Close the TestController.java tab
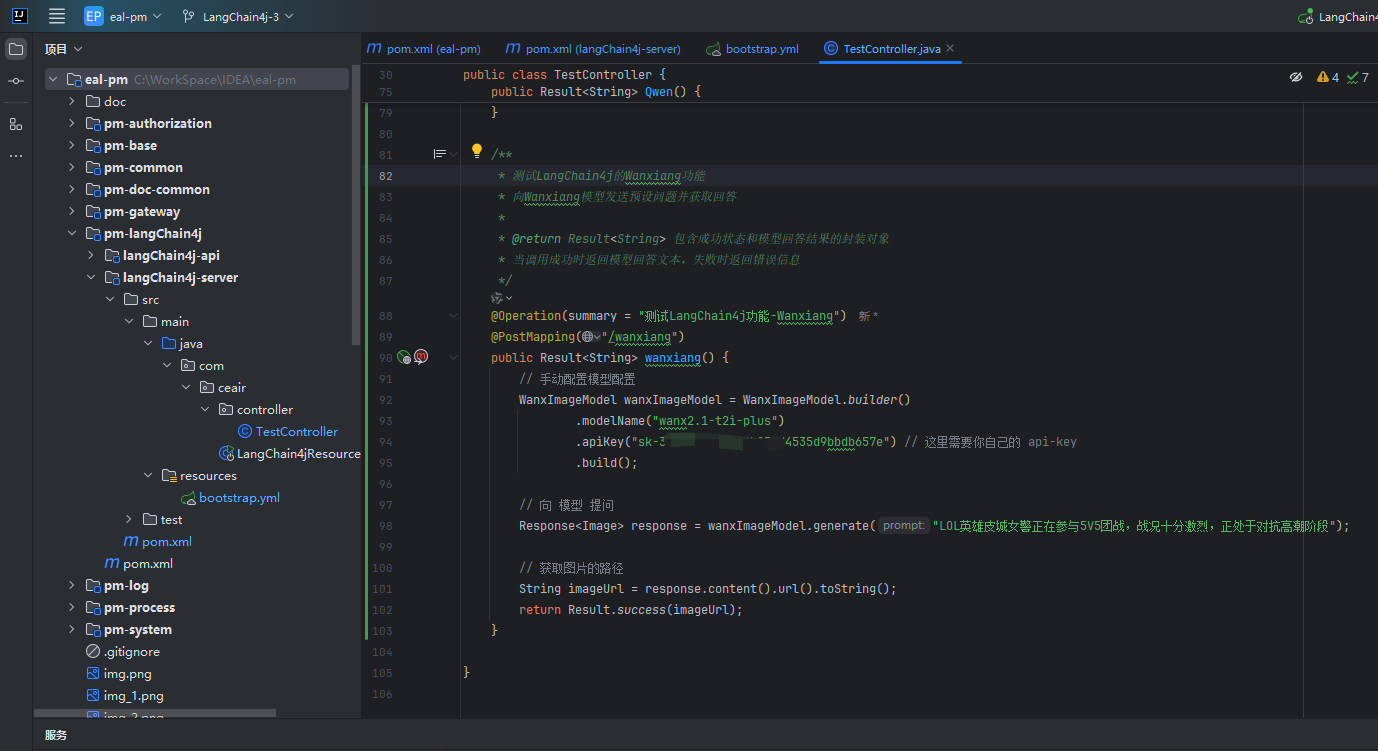The height and width of the screenshot is (751, 1378). pyautogui.click(x=950, y=48)
